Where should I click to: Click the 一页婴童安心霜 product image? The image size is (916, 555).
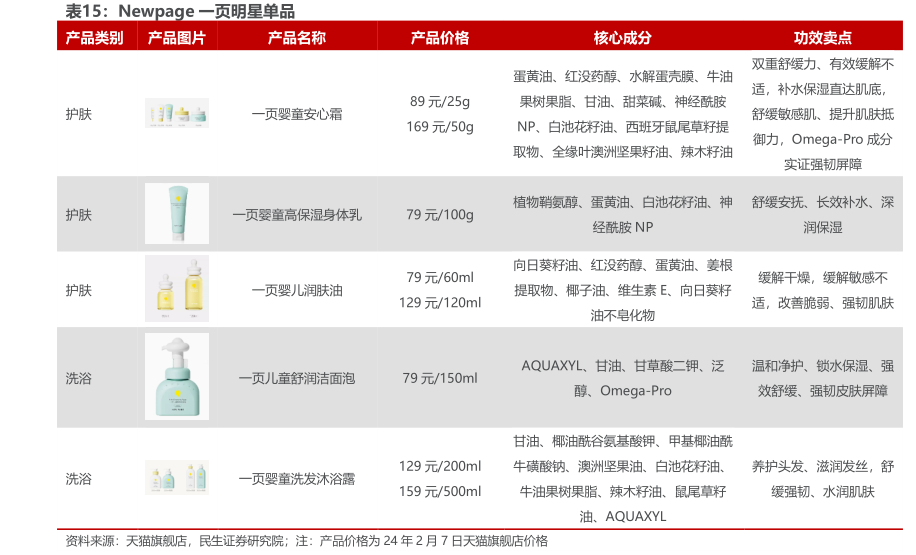(x=176, y=114)
